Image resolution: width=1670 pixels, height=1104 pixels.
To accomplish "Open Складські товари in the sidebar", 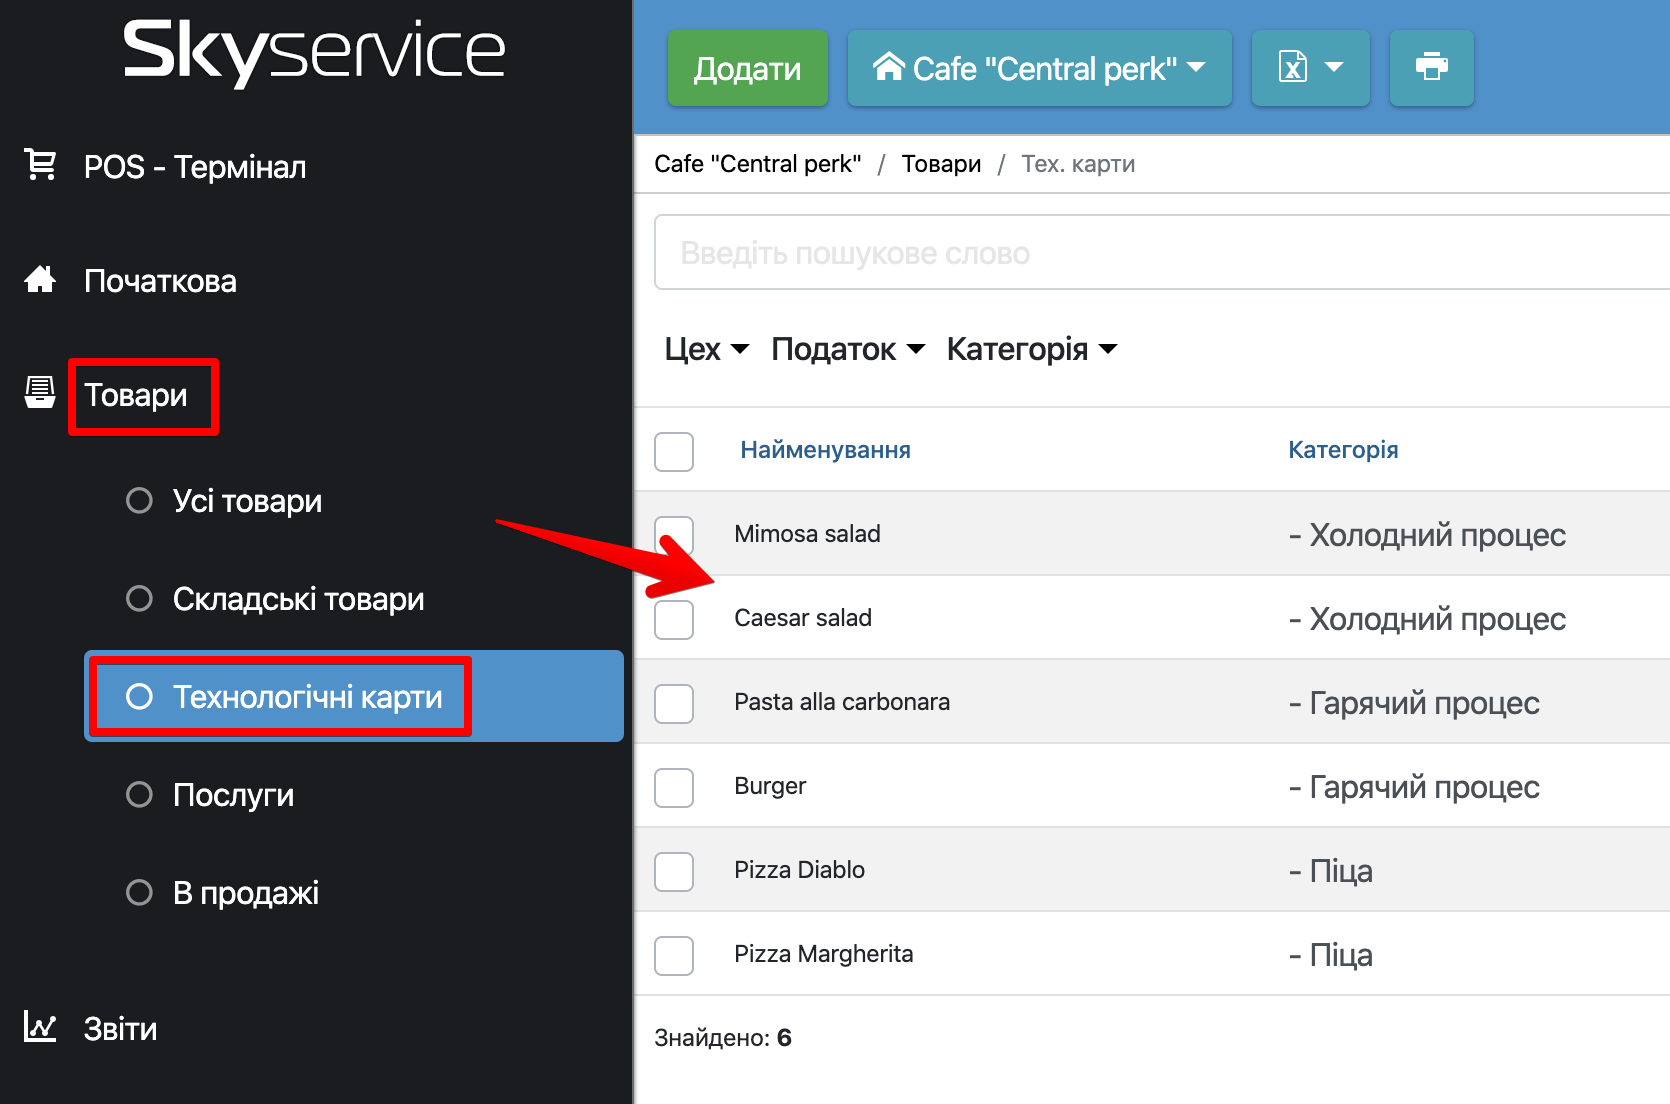I will point(298,599).
